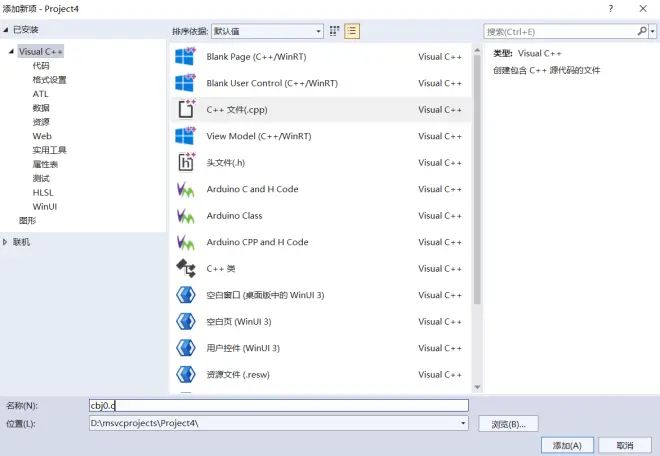
Task: Click the 浏览(B)... browse button
Action: (508, 424)
